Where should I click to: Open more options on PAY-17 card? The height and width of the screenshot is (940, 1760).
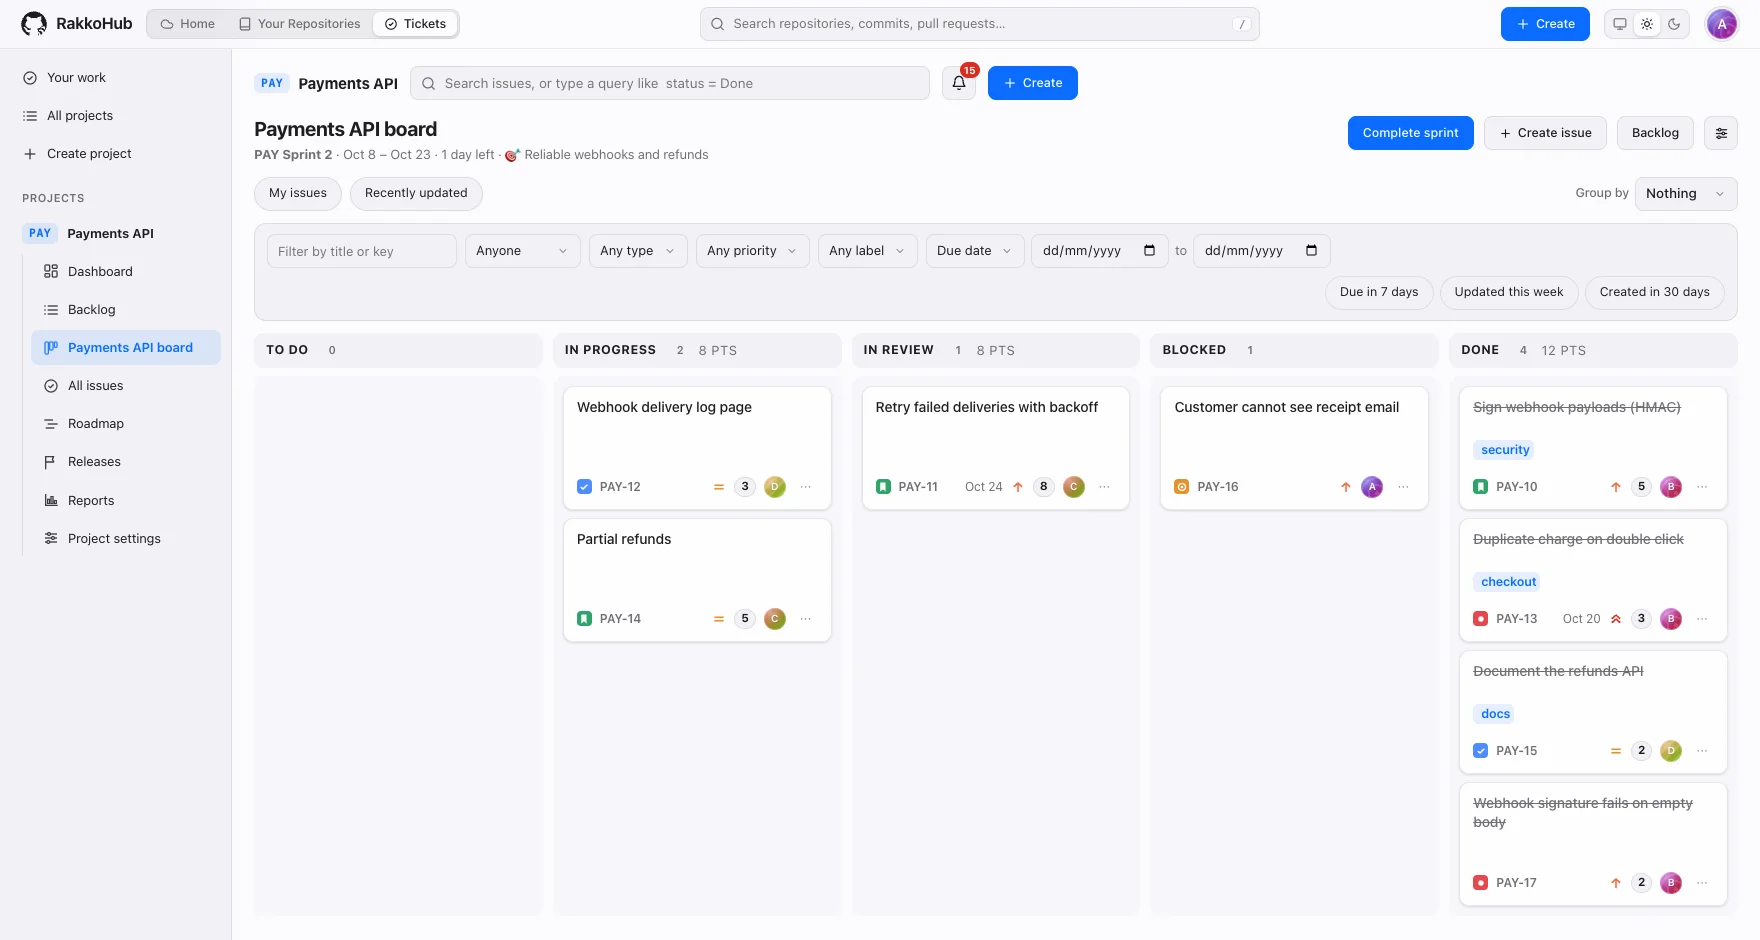coord(1702,883)
